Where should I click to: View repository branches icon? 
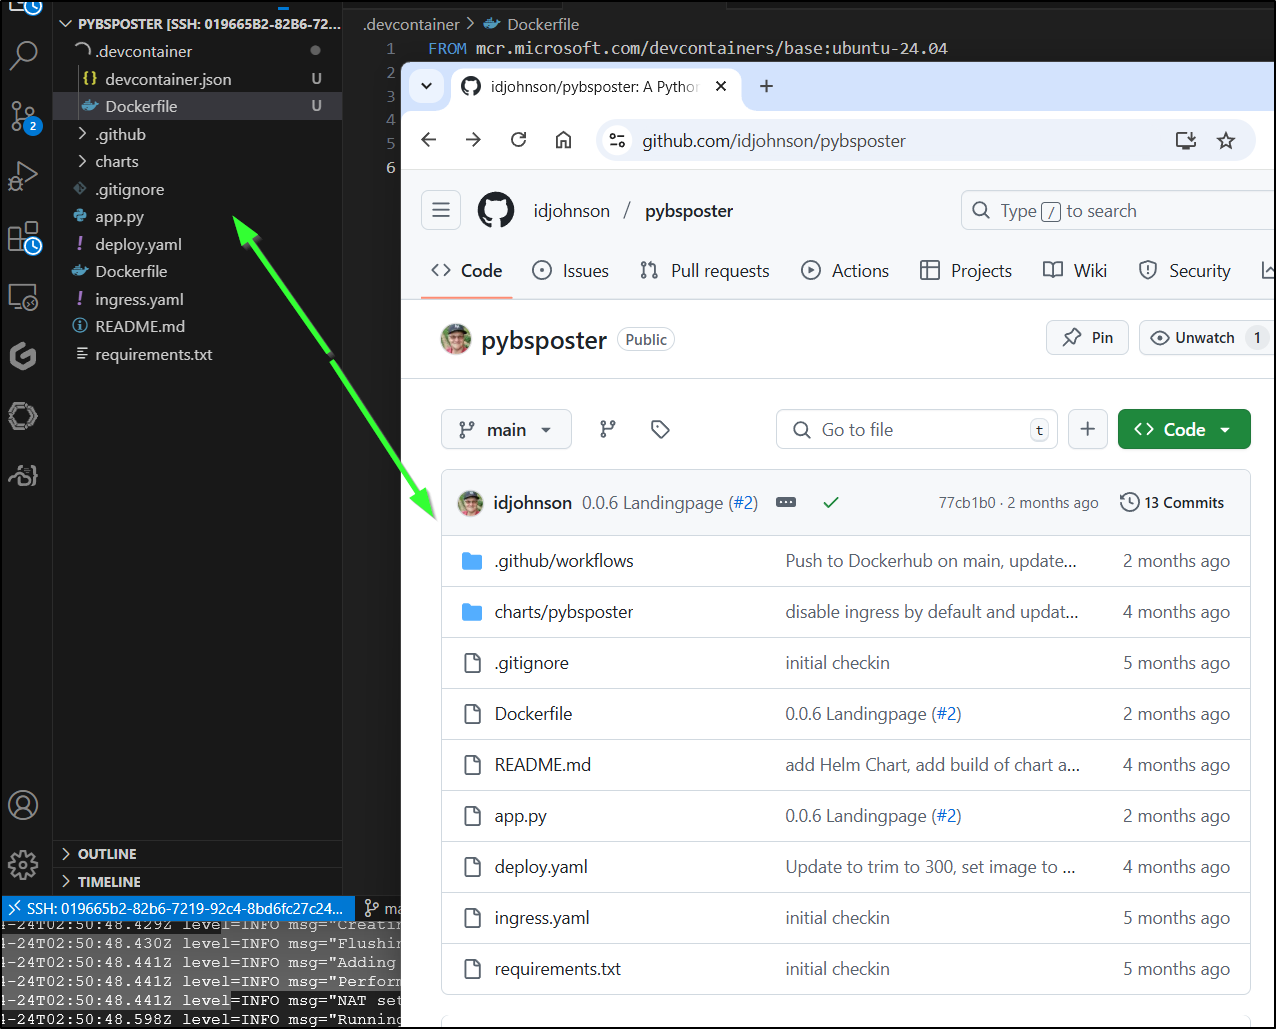tap(608, 429)
